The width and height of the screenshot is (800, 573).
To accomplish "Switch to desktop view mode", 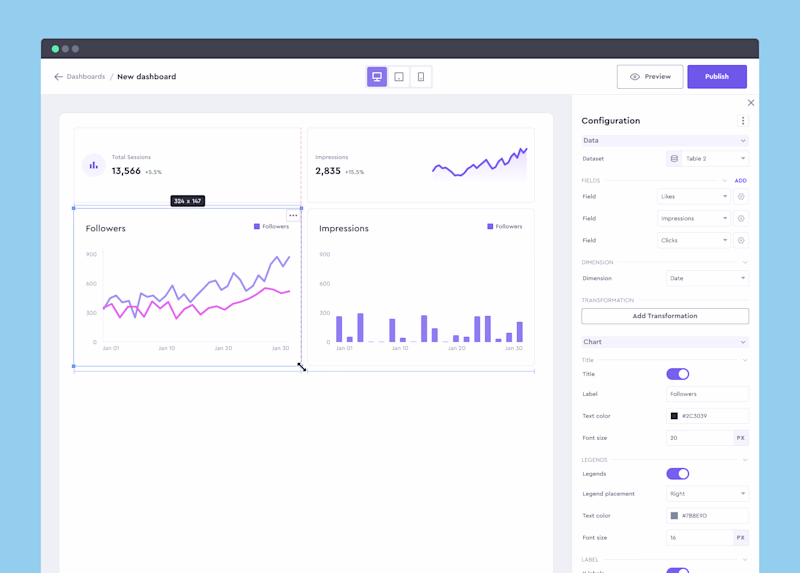I will [377, 77].
